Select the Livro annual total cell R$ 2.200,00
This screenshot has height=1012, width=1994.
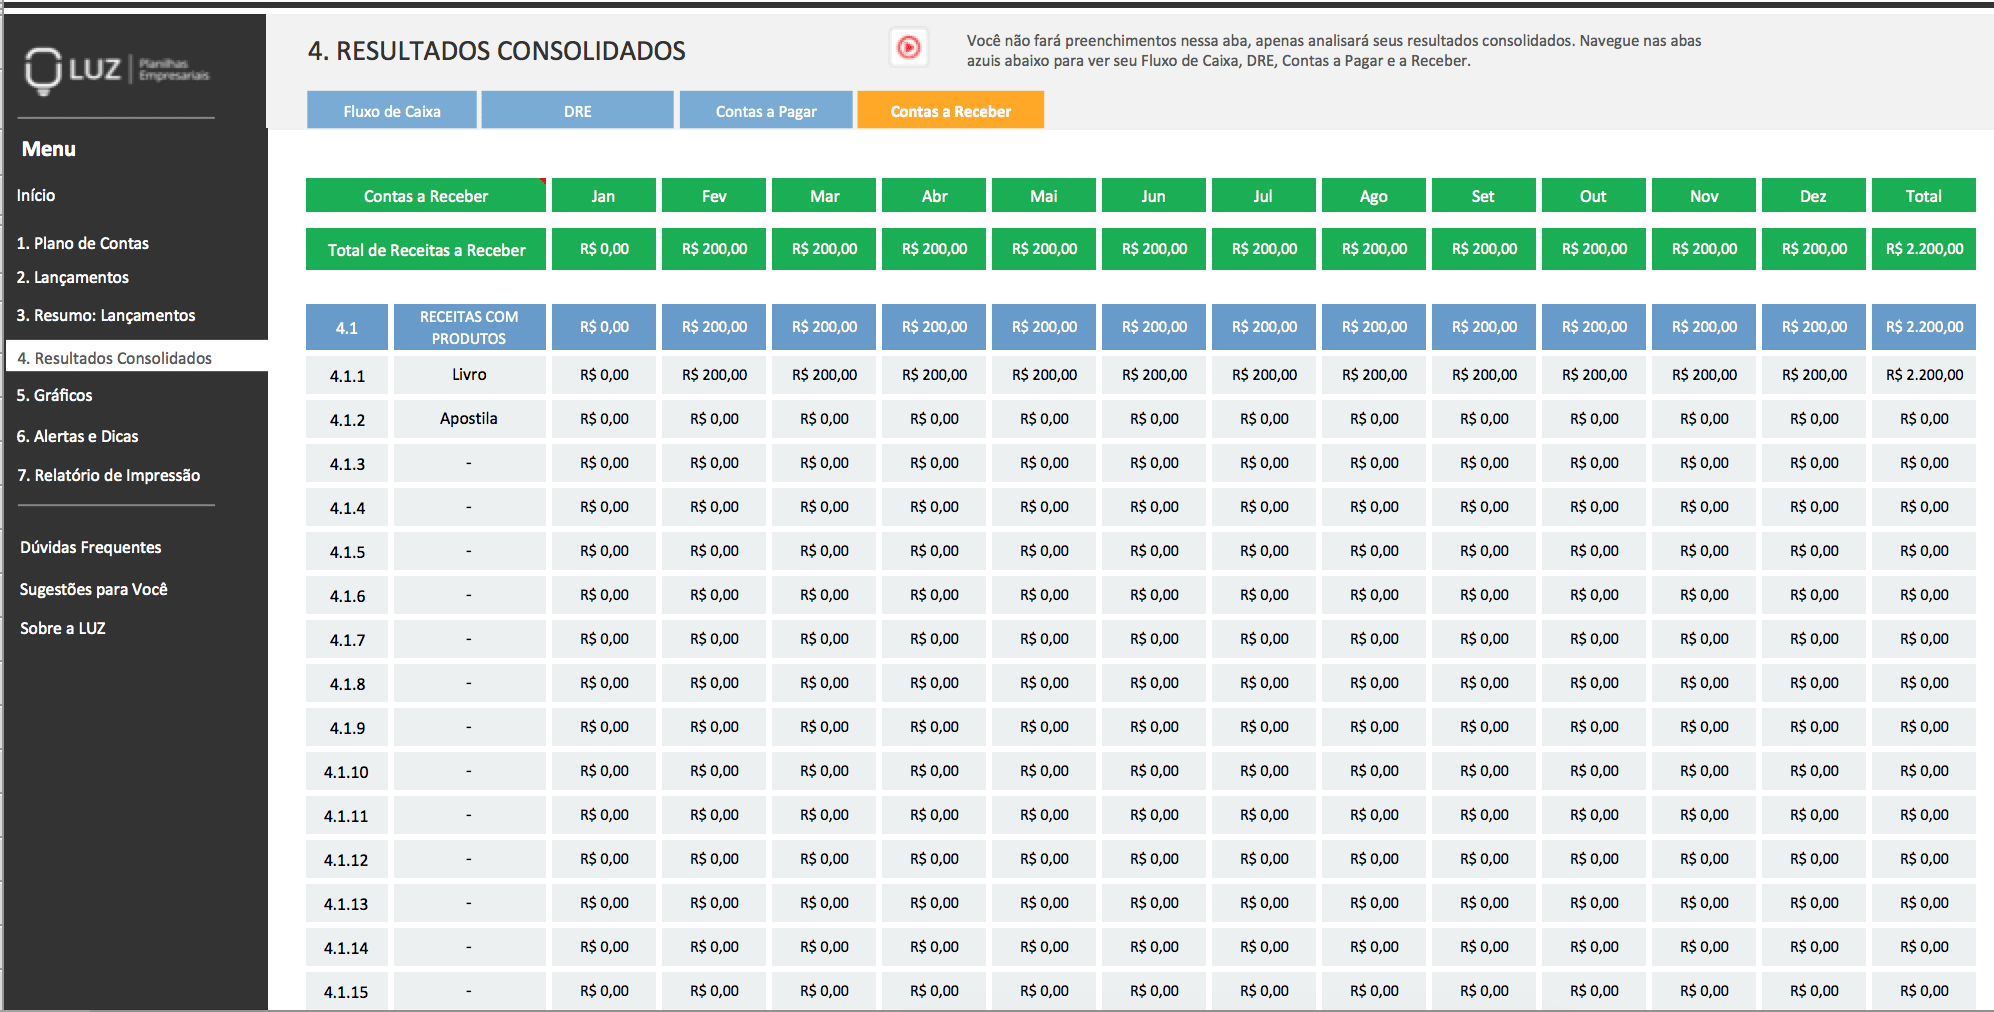click(1922, 375)
